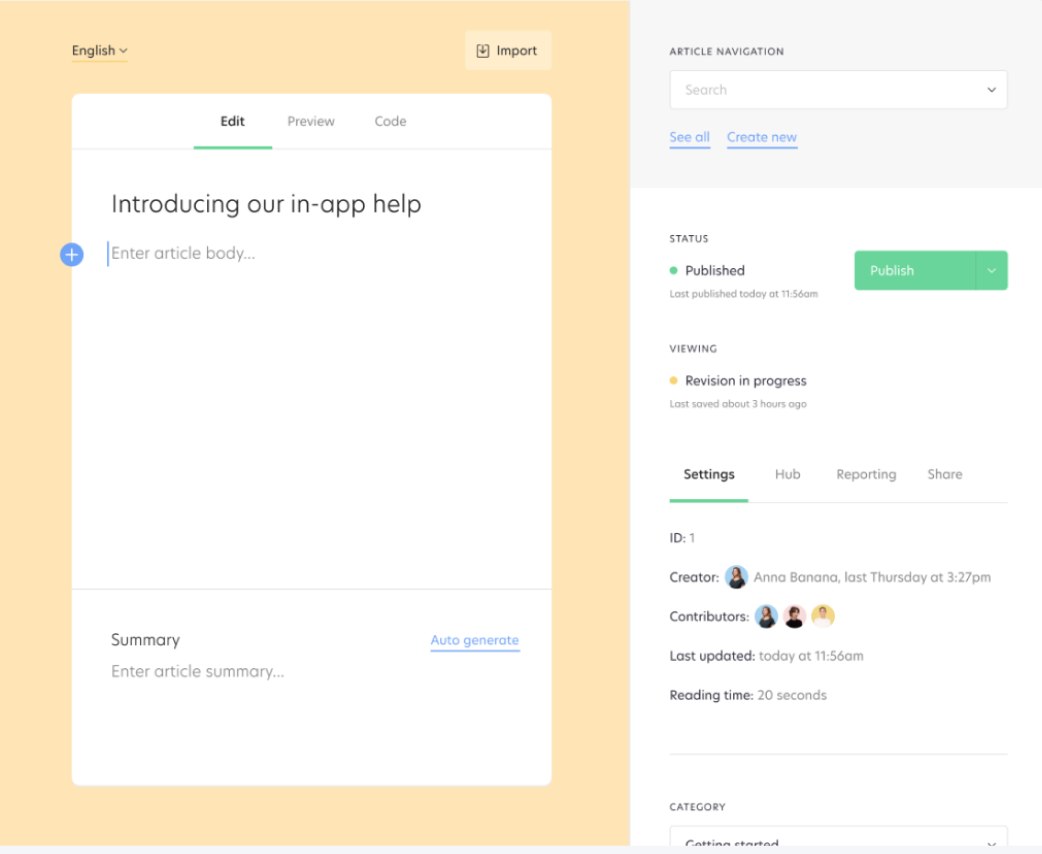
Task: Open the English language dropdown
Action: coord(100,51)
